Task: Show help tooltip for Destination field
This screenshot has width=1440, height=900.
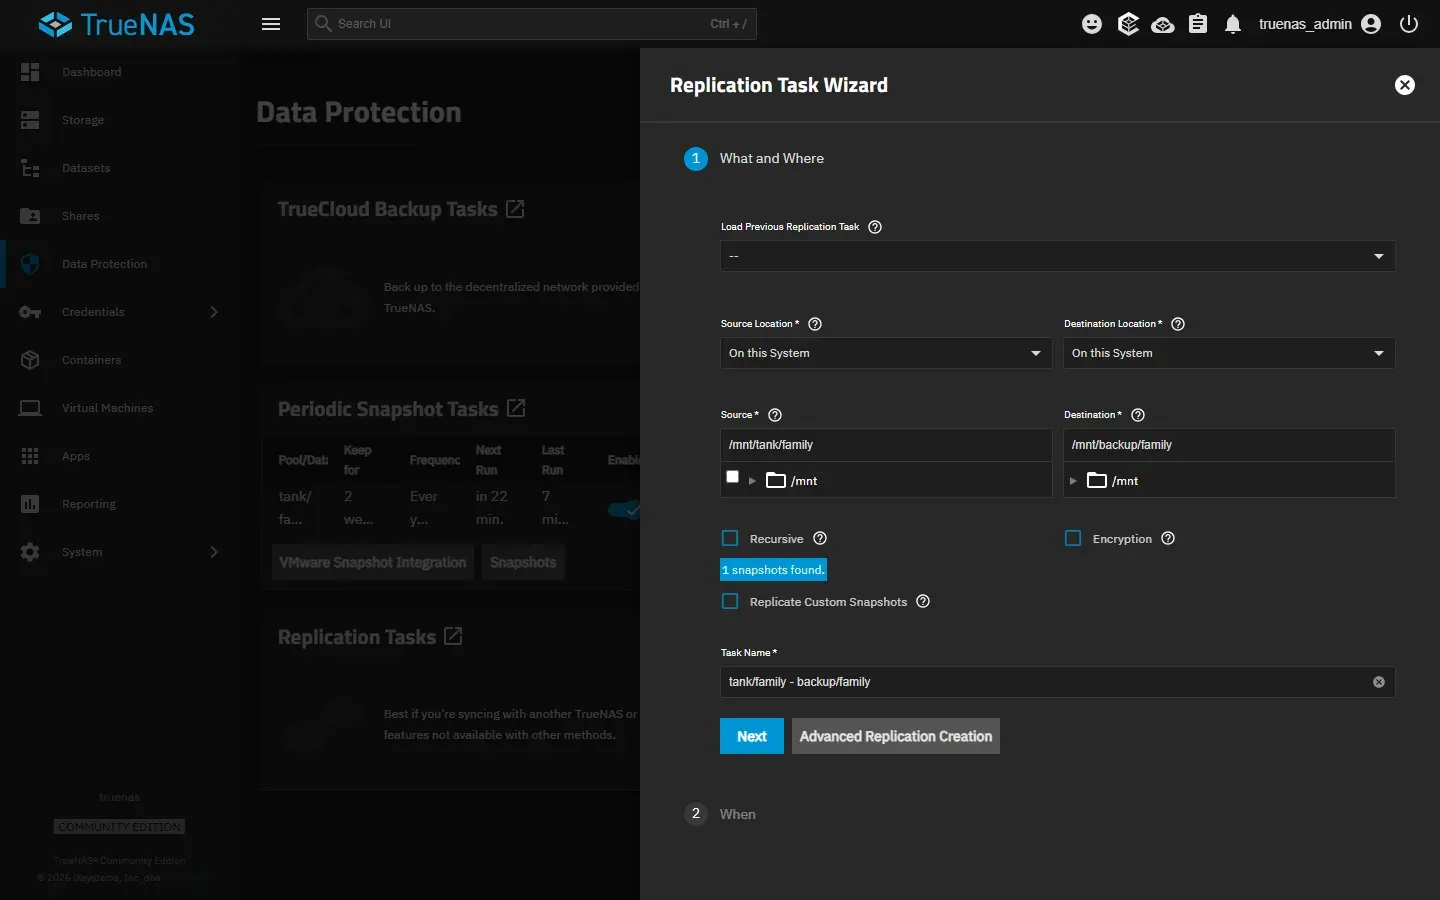Action: point(1138,415)
